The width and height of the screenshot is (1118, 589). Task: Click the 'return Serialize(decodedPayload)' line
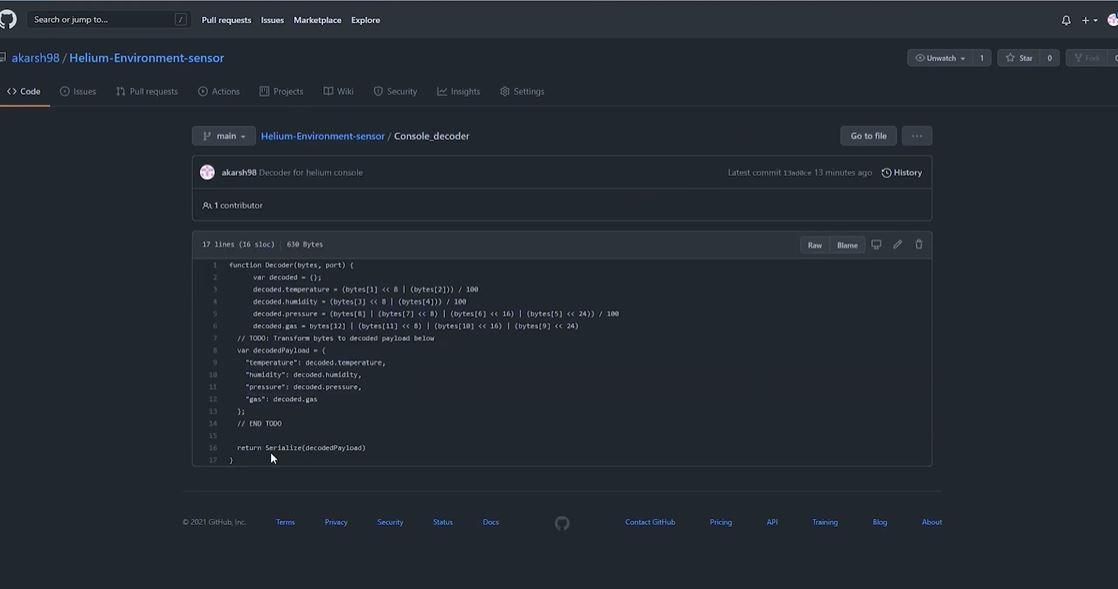[301, 448]
